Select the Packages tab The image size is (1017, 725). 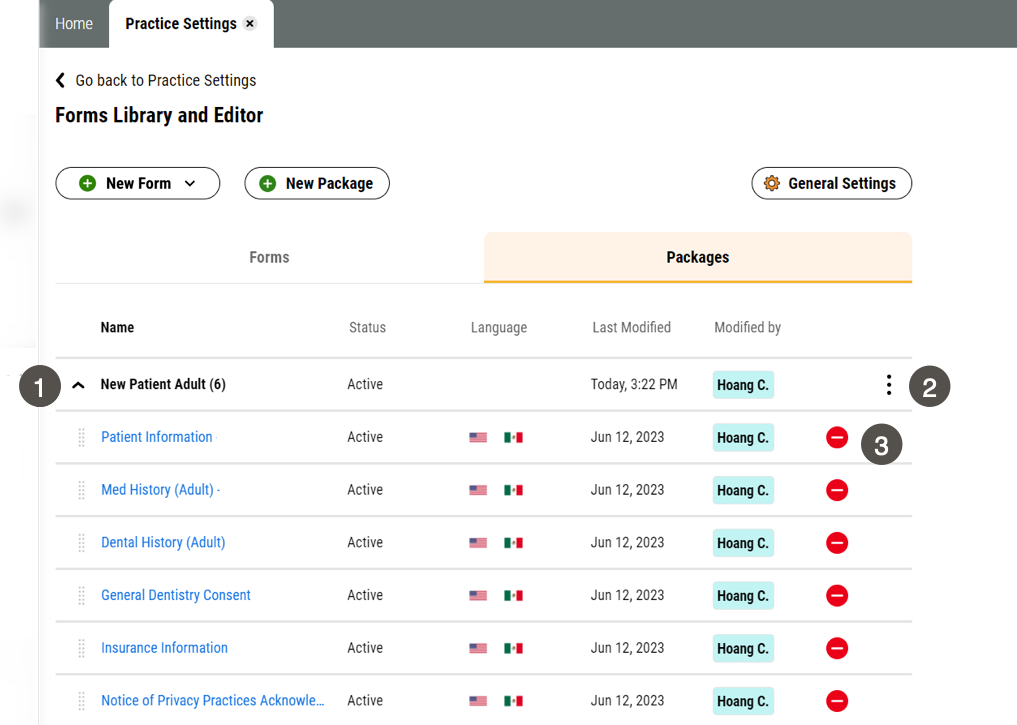tap(698, 257)
